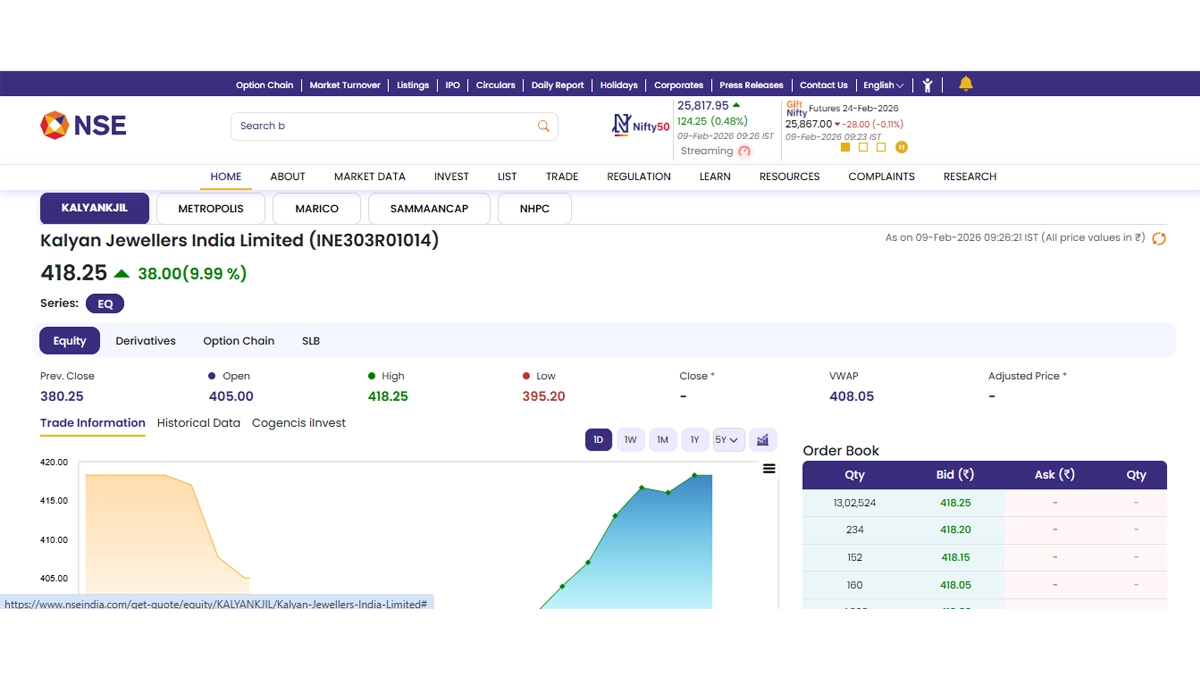Pause the index ticker carousel
Viewport: 1200px width, 675px height.
901,147
